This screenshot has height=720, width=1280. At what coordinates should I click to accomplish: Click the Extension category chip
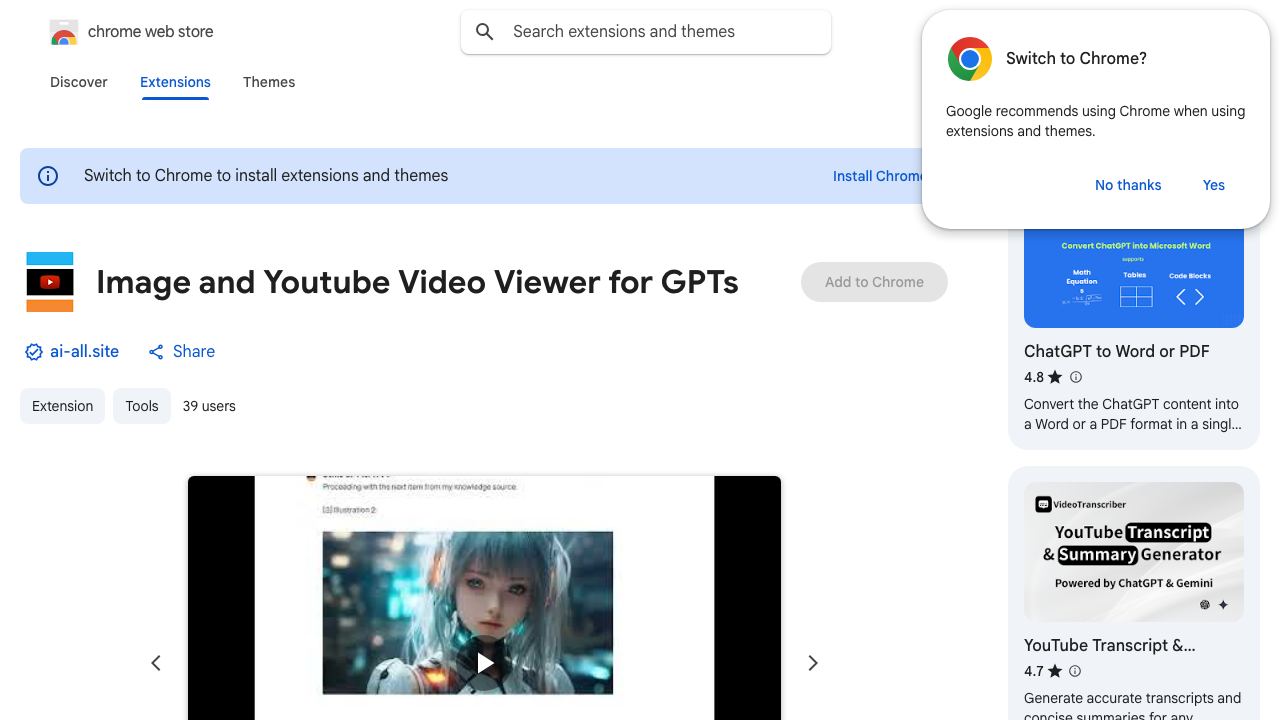point(62,406)
